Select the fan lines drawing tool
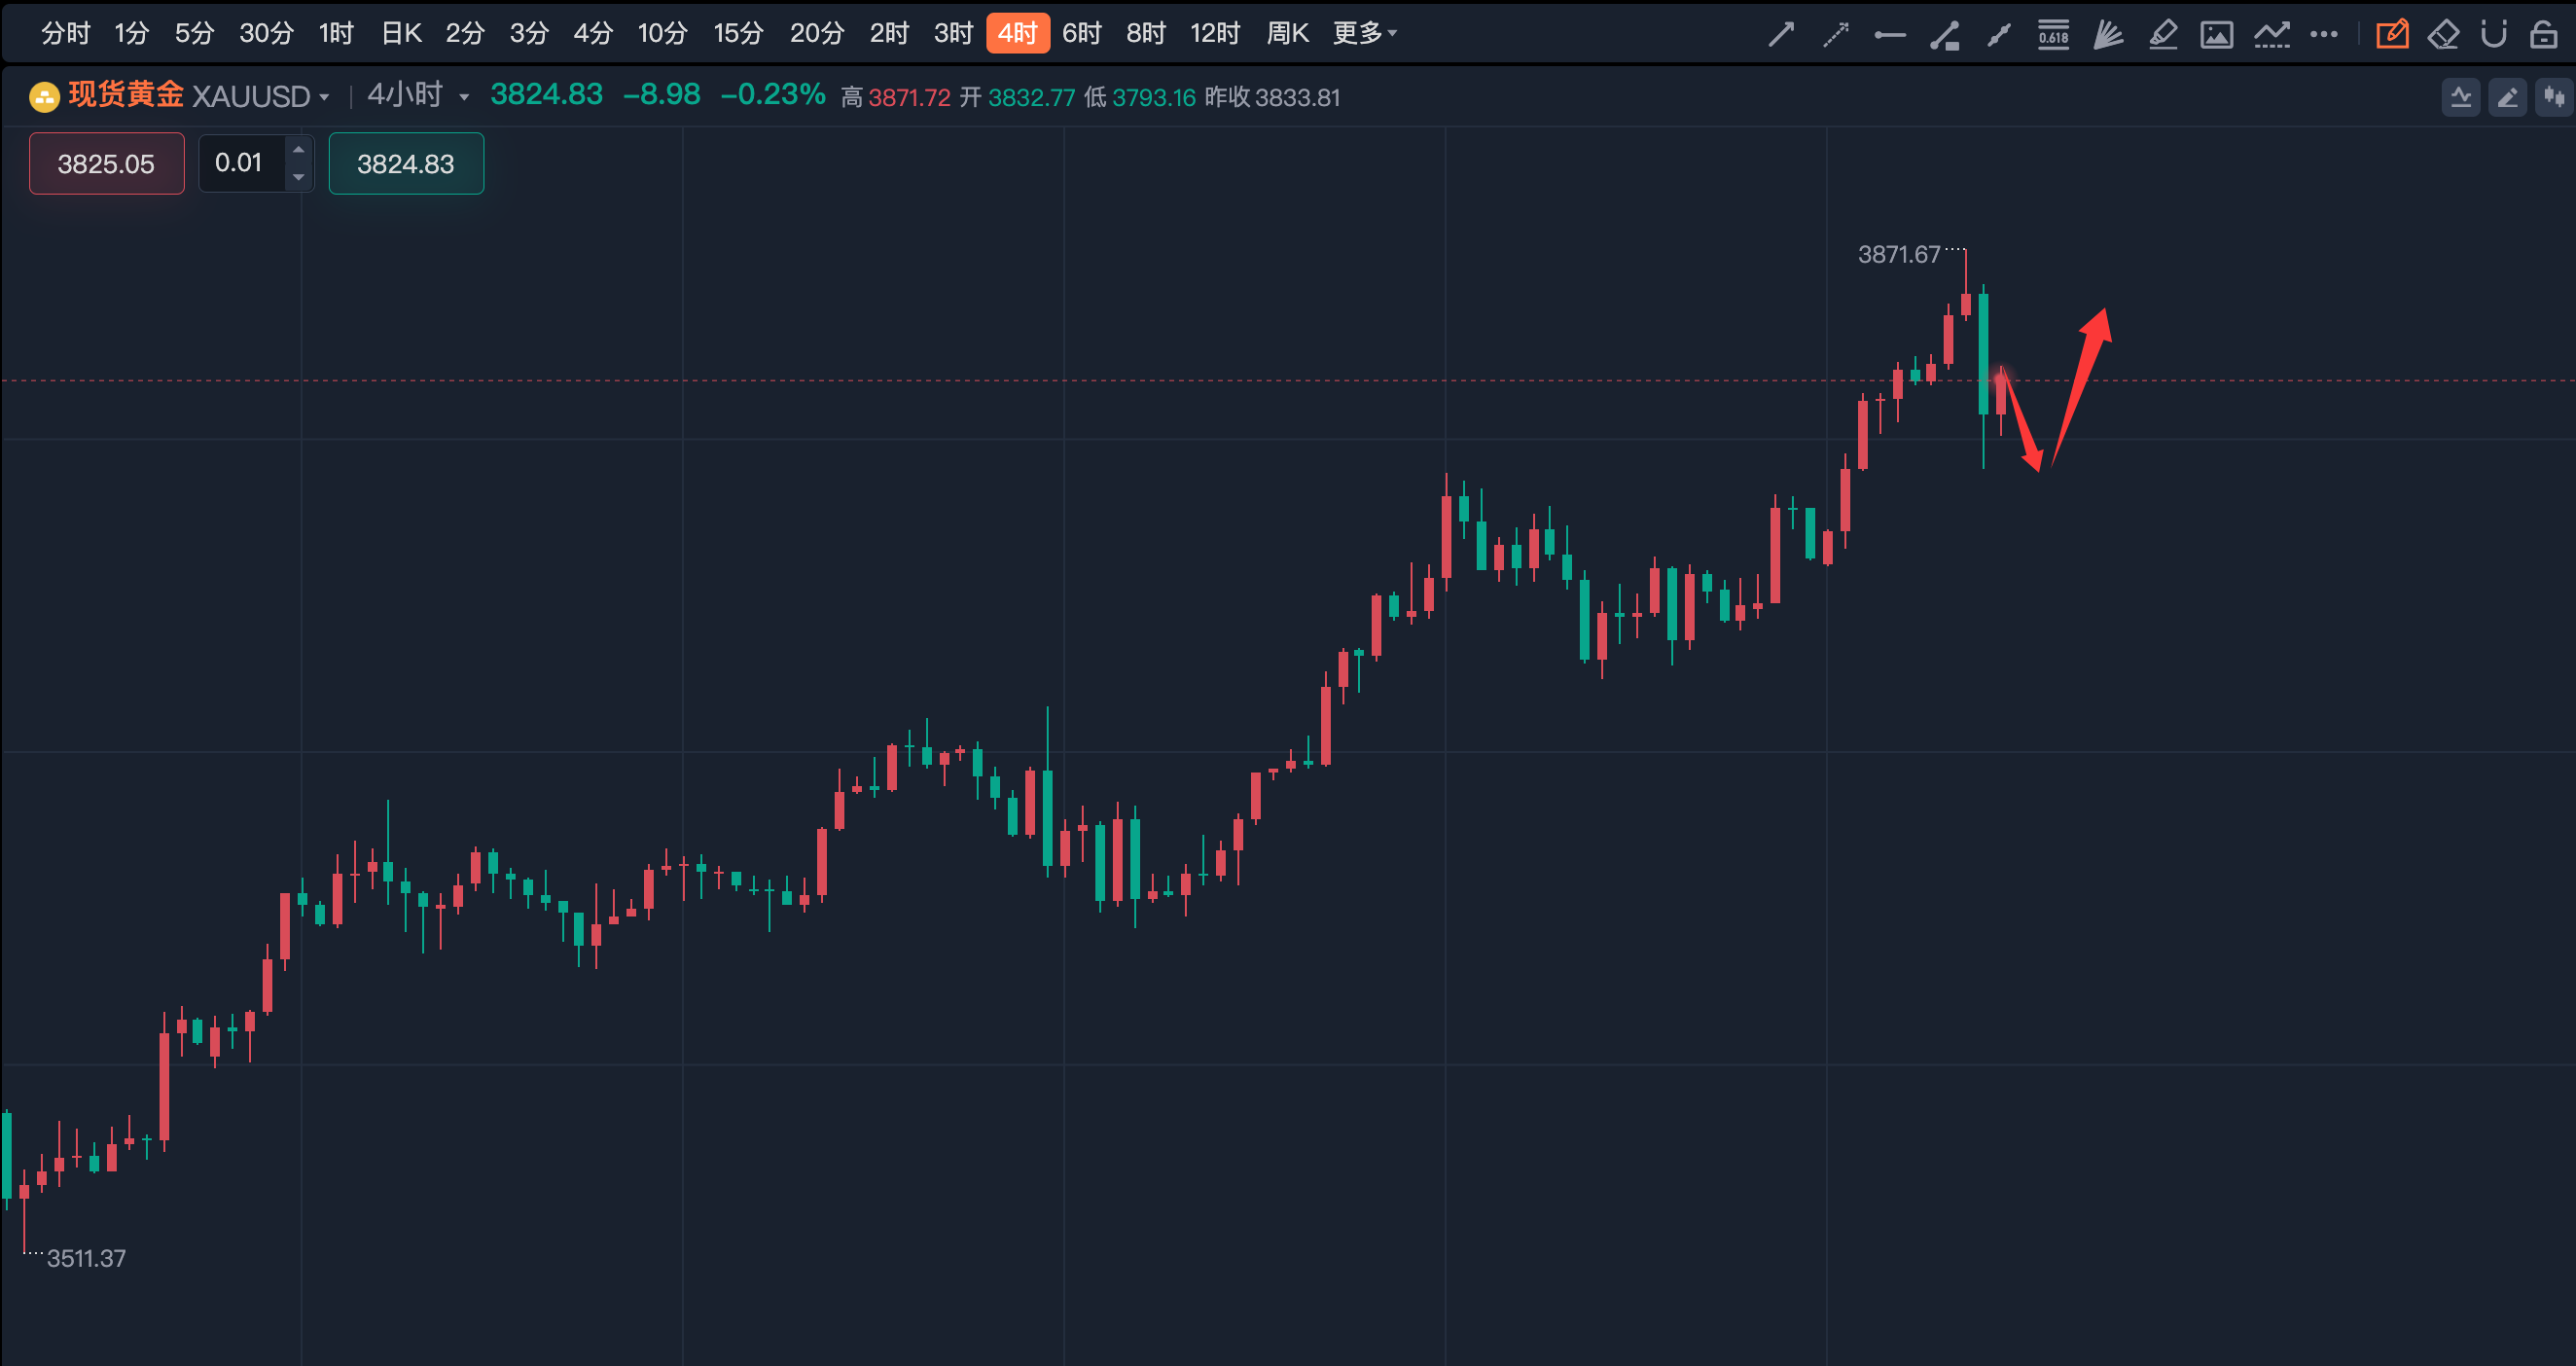The width and height of the screenshot is (2576, 1366). [2108, 34]
